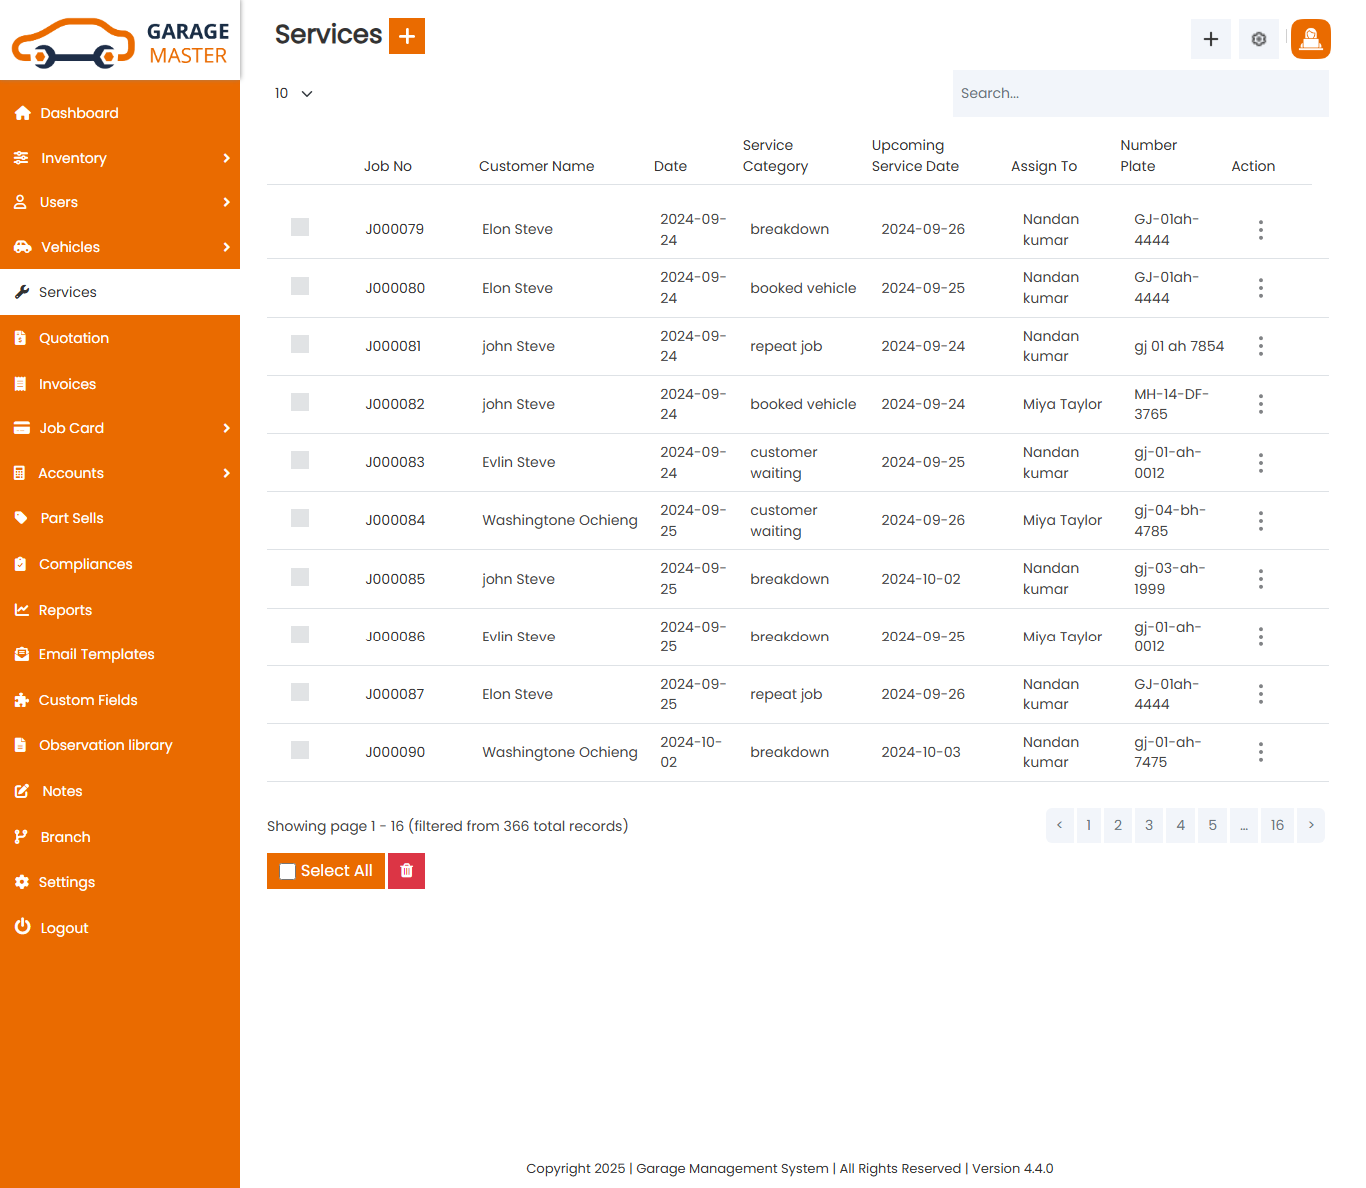Click the orange plus button beside Services heading
Image resolution: width=1366 pixels, height=1188 pixels.
point(407,35)
